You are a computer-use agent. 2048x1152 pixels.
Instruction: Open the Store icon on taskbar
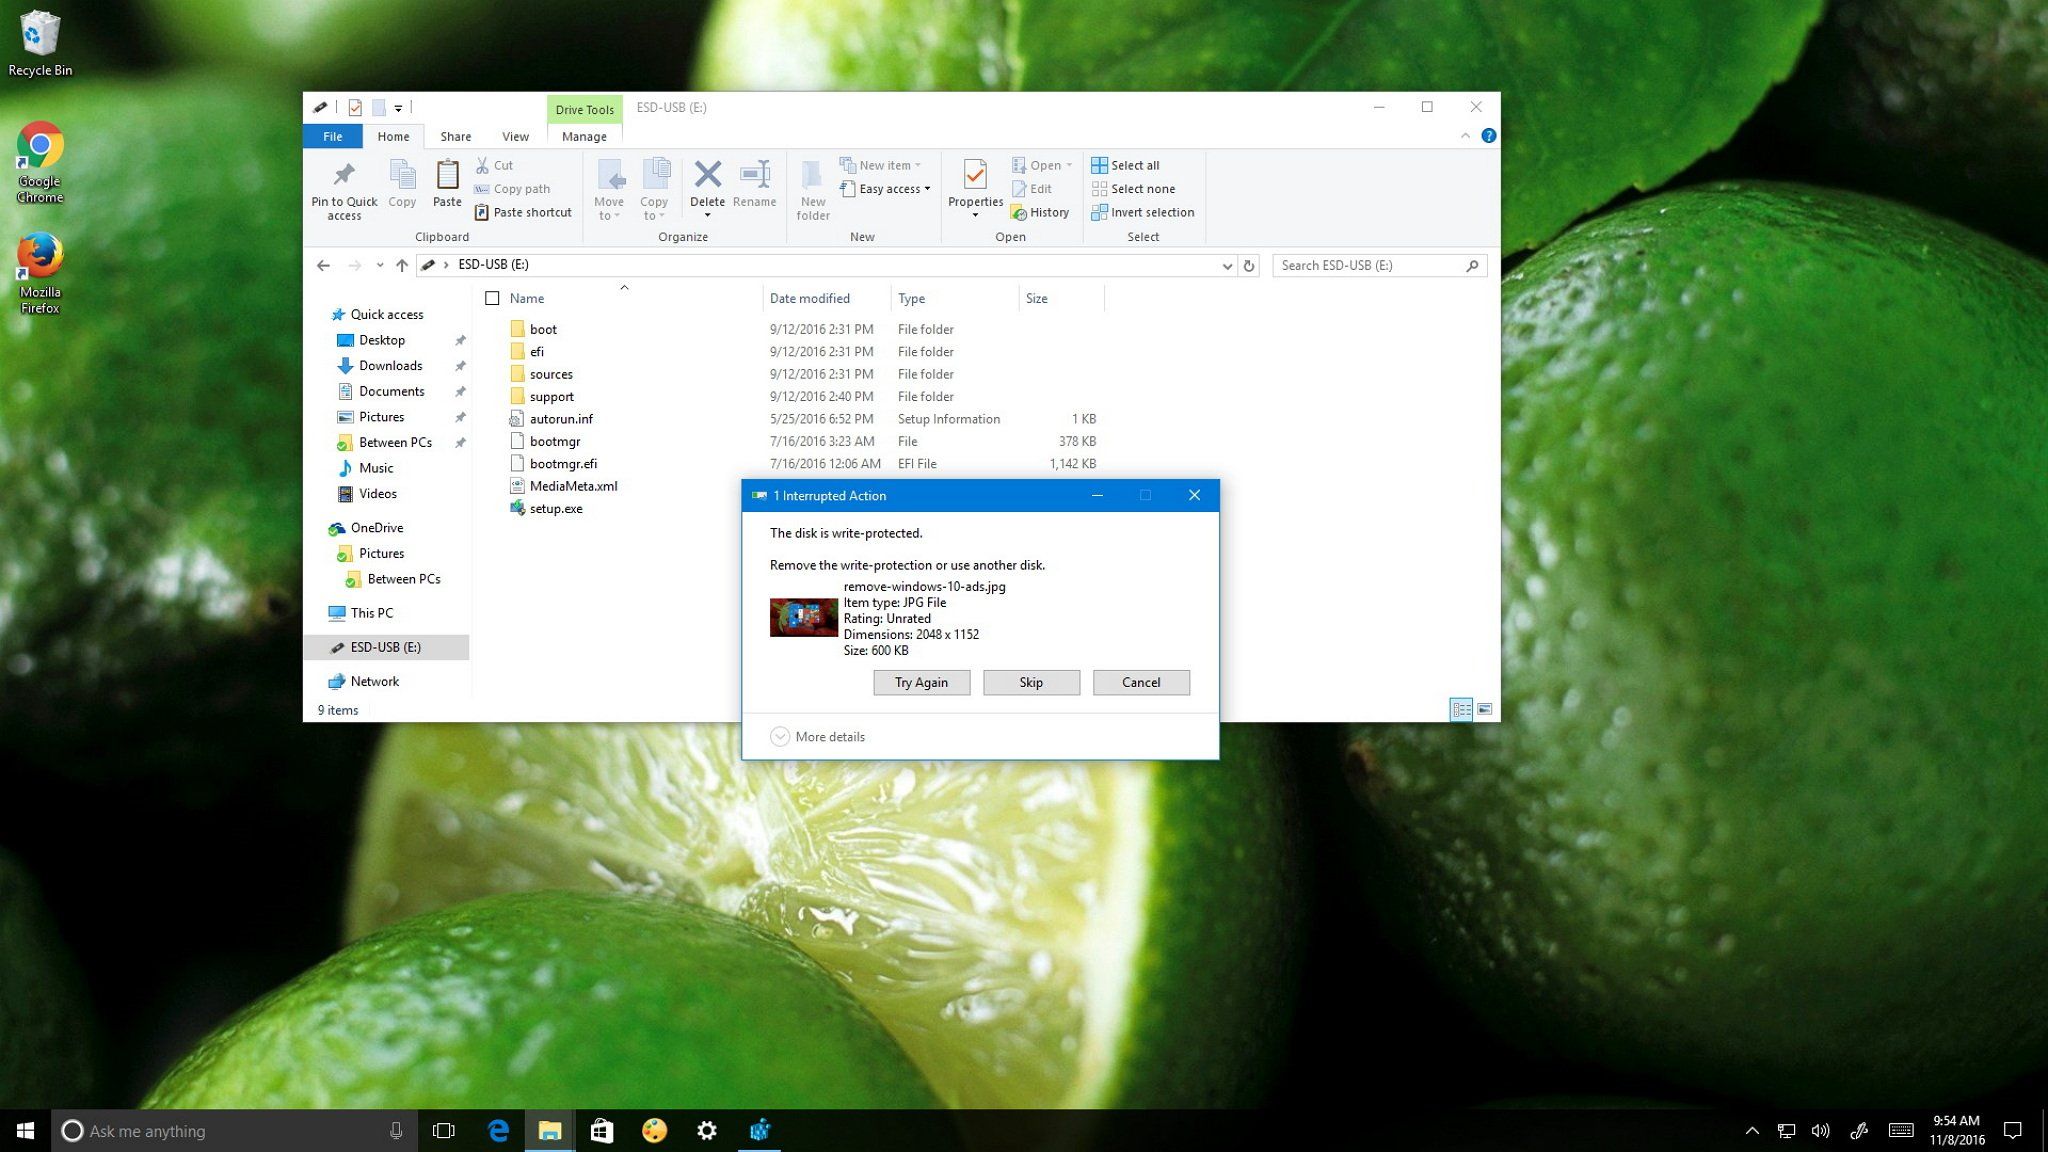(x=602, y=1131)
